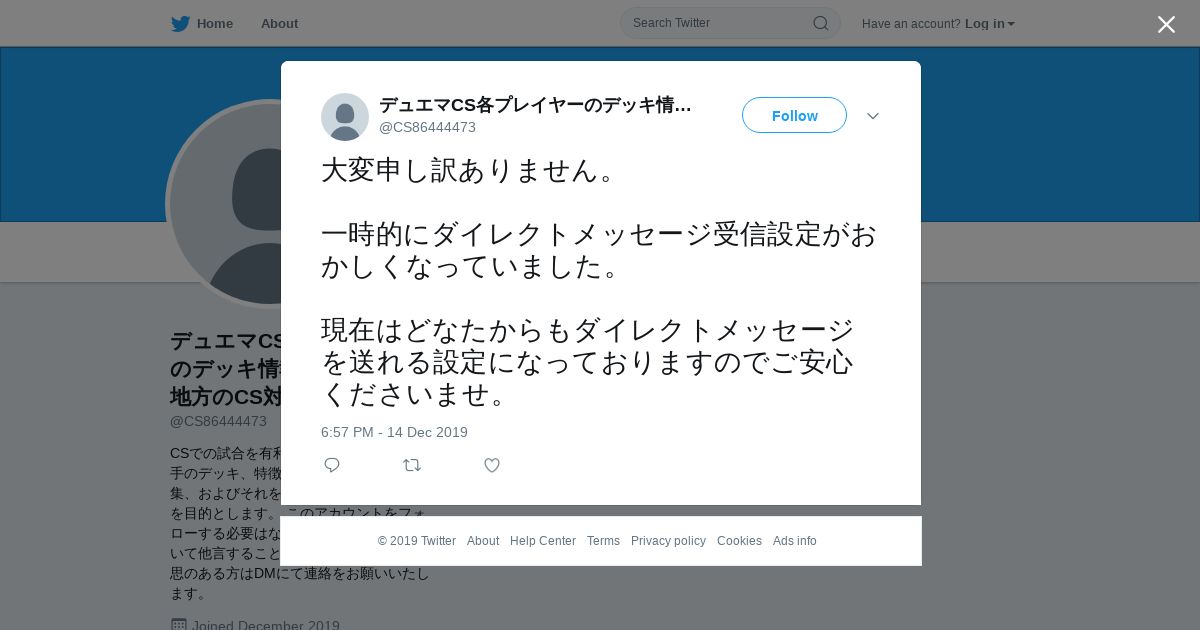This screenshot has width=1200, height=630.
Task: Open the Terms footer link
Action: [603, 541]
